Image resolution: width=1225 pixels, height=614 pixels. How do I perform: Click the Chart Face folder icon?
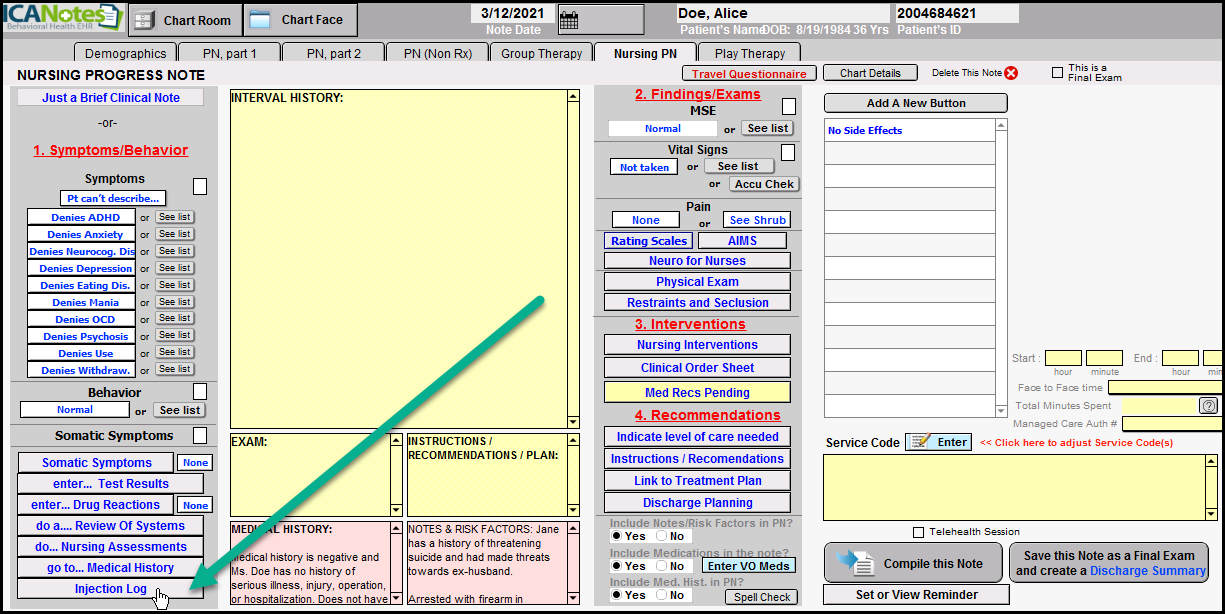(259, 20)
